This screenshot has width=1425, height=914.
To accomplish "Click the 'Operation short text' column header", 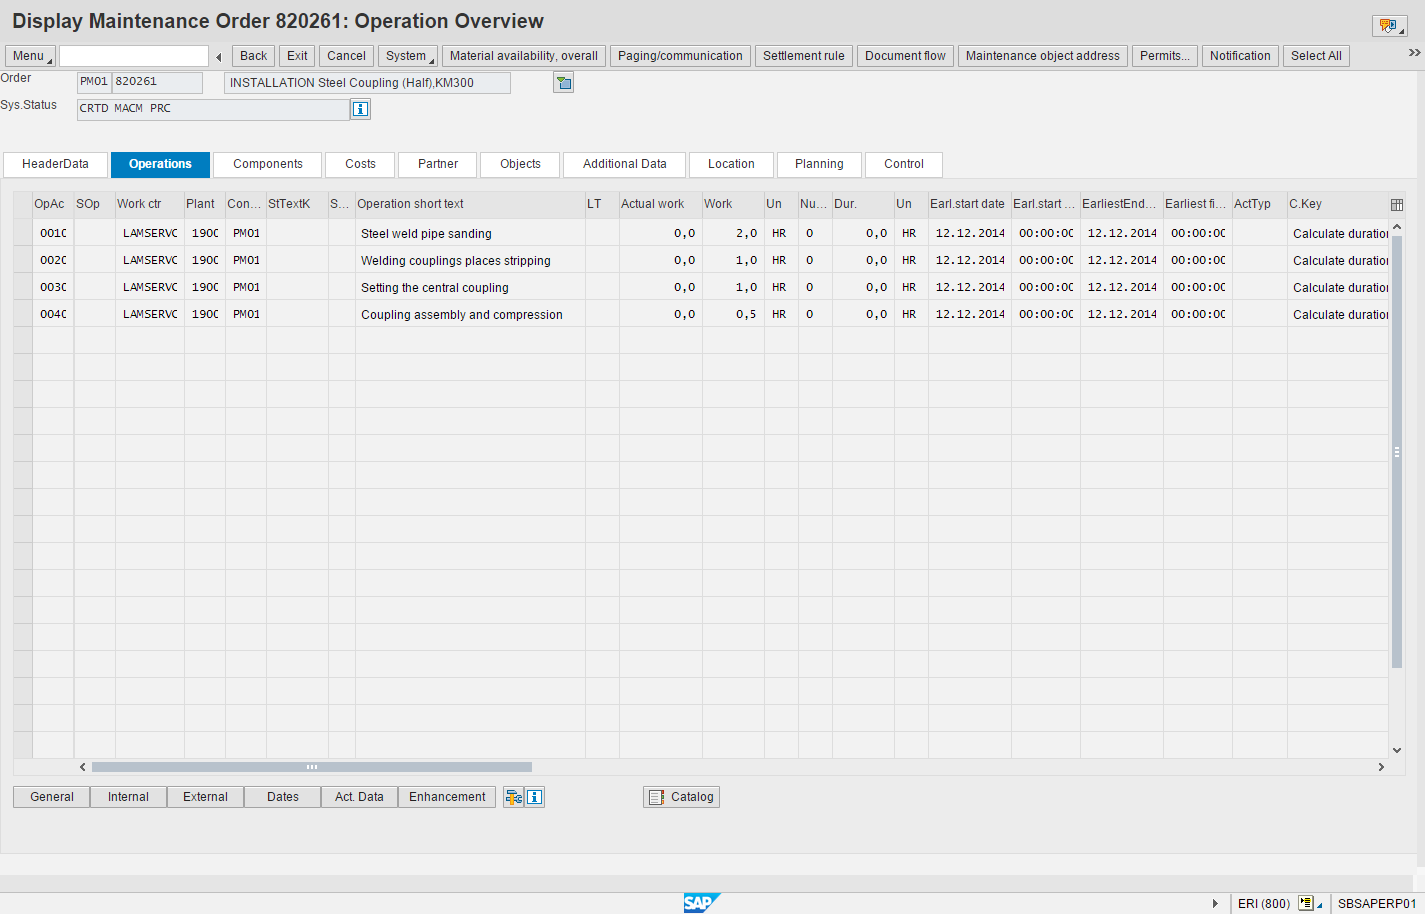I will (x=470, y=204).
